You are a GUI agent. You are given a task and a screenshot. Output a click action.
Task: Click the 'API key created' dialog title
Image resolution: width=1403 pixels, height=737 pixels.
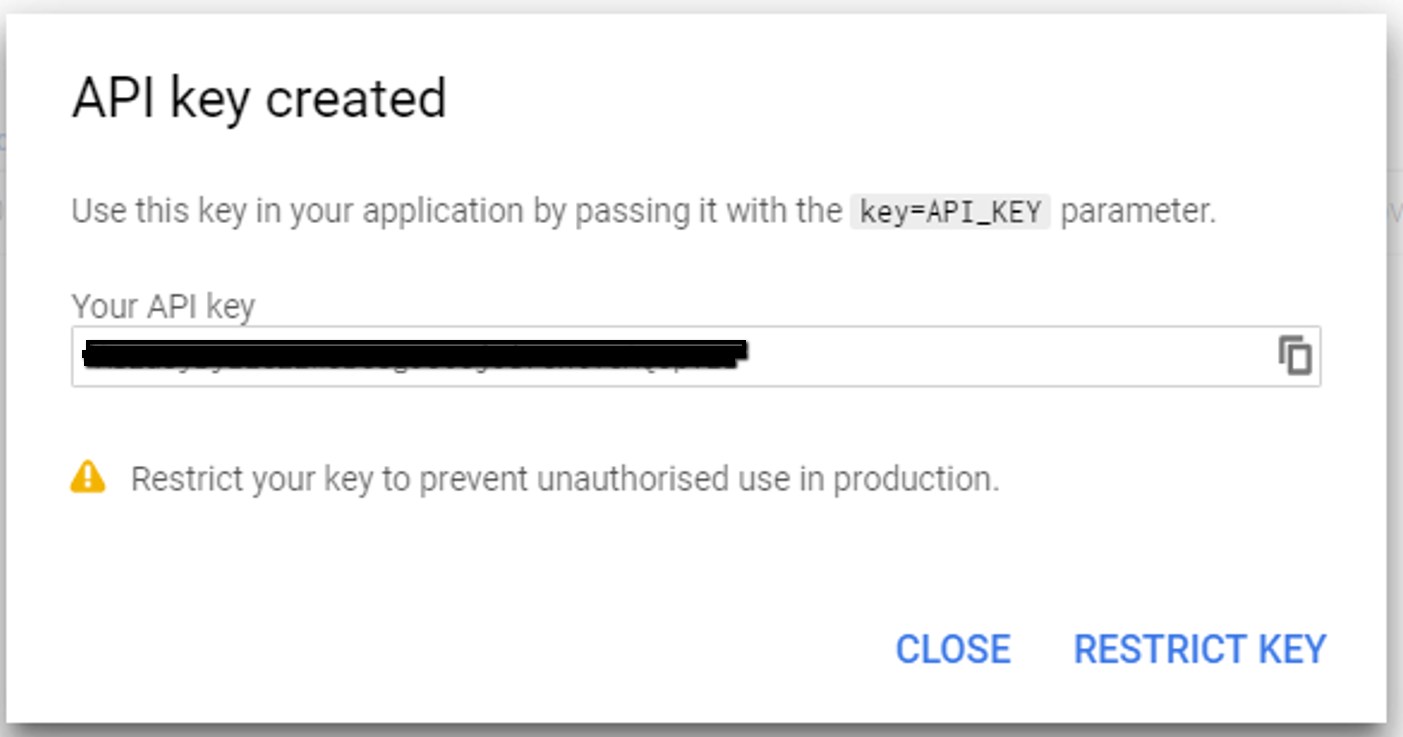[258, 96]
